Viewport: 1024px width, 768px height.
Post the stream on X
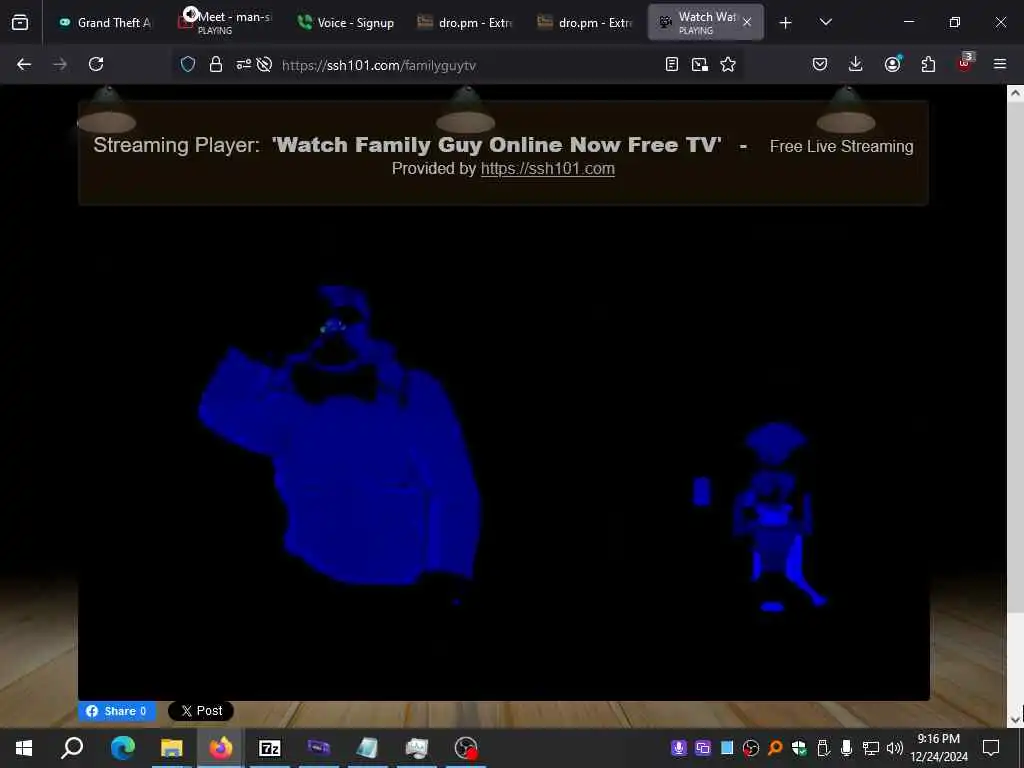click(200, 711)
